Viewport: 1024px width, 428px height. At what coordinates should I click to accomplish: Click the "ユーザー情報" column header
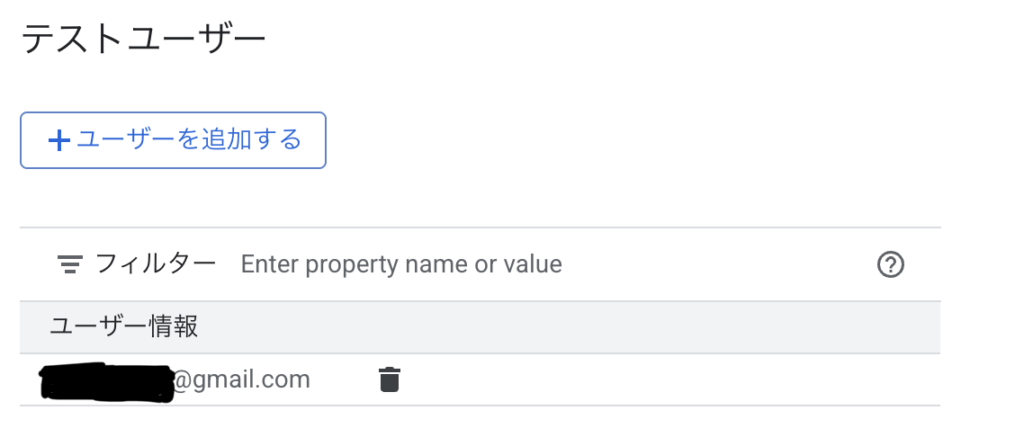[x=124, y=326]
